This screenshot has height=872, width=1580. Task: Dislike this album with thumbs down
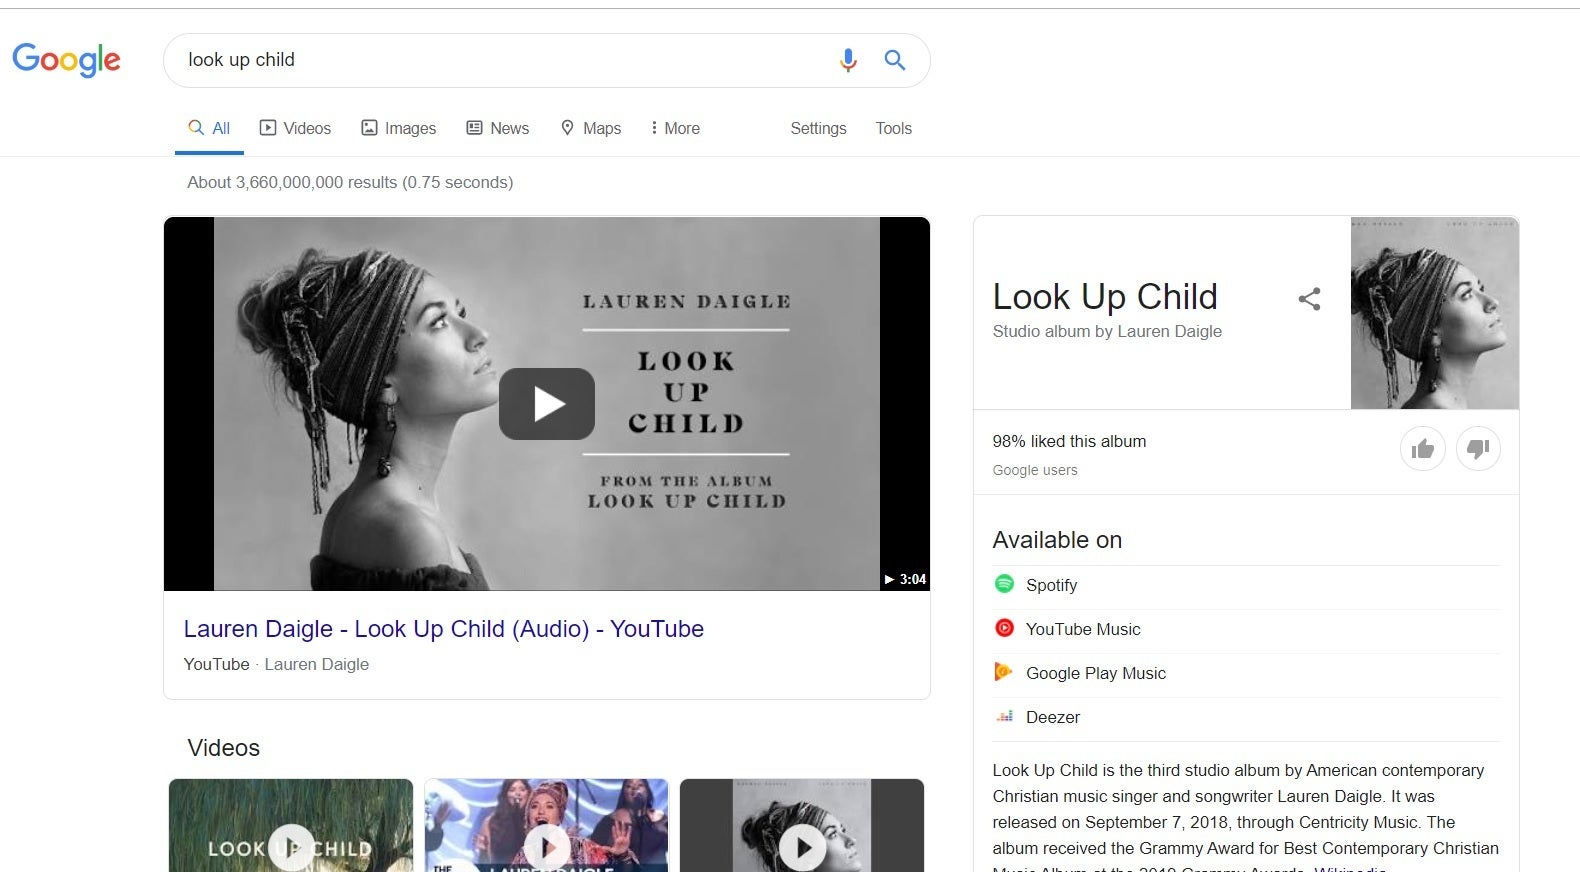pos(1478,449)
